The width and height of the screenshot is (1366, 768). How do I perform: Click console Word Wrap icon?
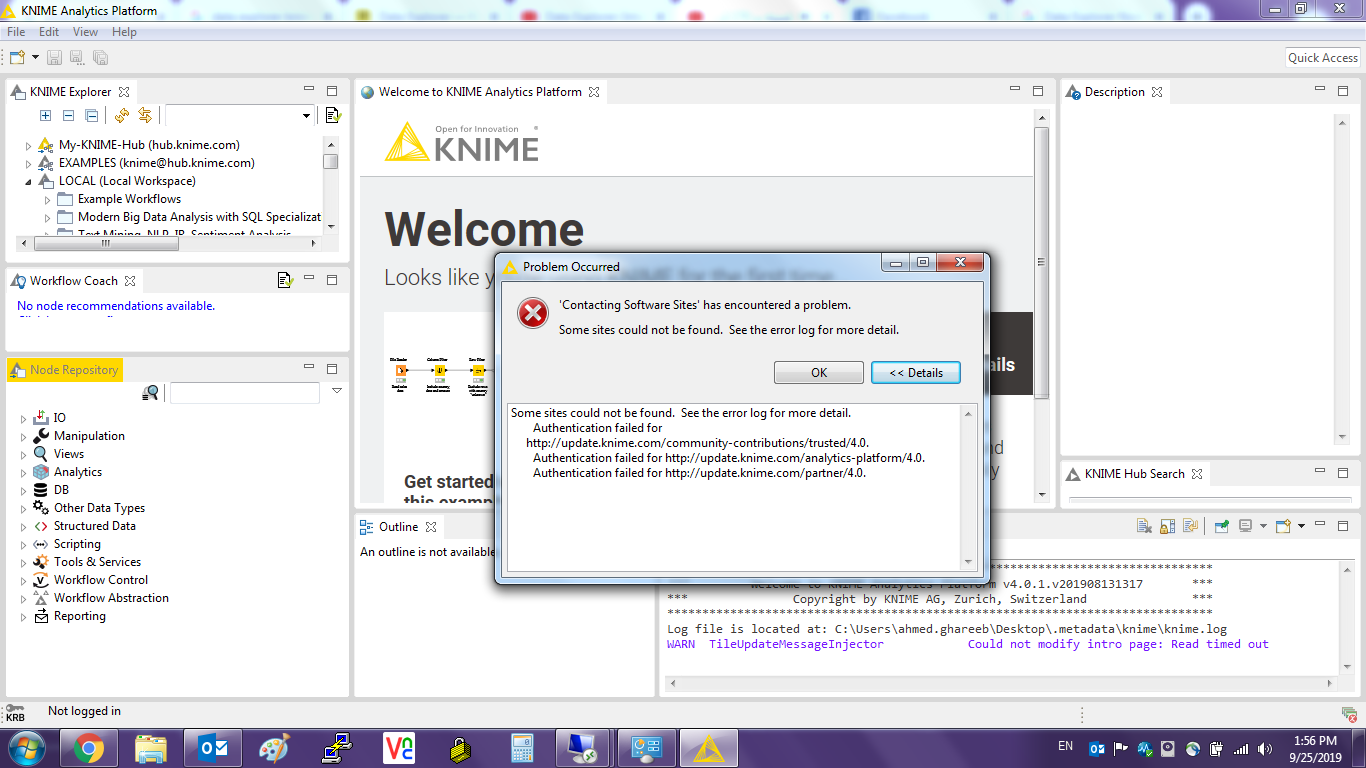click(x=1190, y=526)
